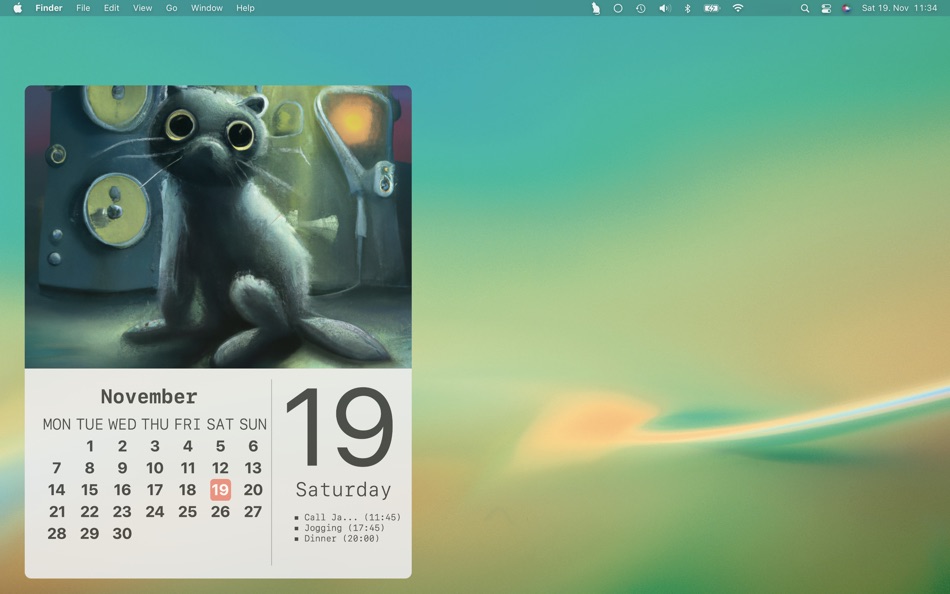Select highlighted day 19 in calendar grid
This screenshot has height=594, width=950.
(221, 490)
